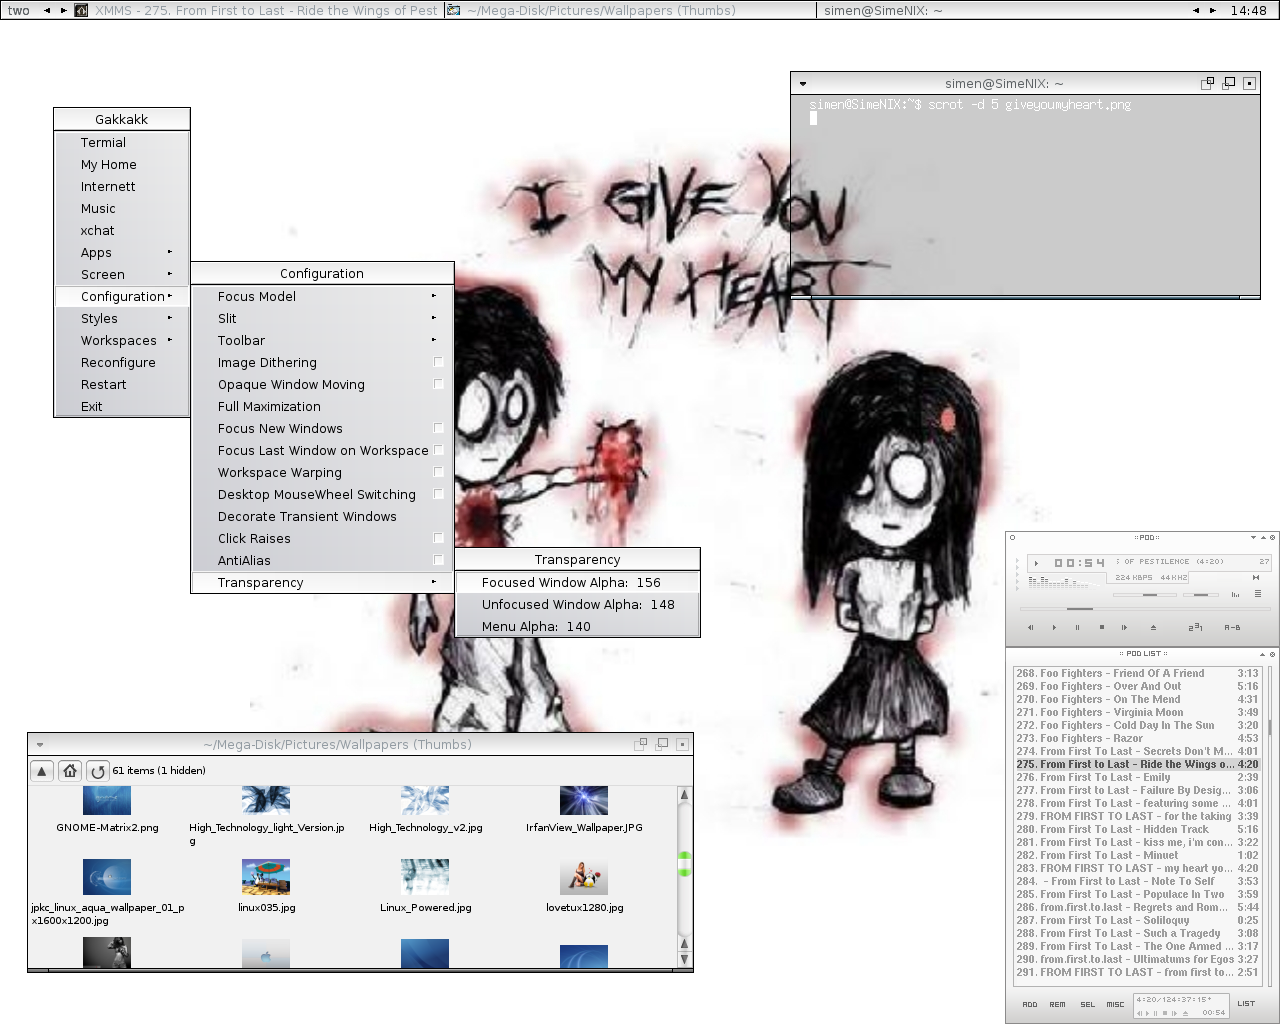Toggle Focus Last Window on Workspace checkbox
Image resolution: width=1280 pixels, height=1024 pixels.
(438, 450)
